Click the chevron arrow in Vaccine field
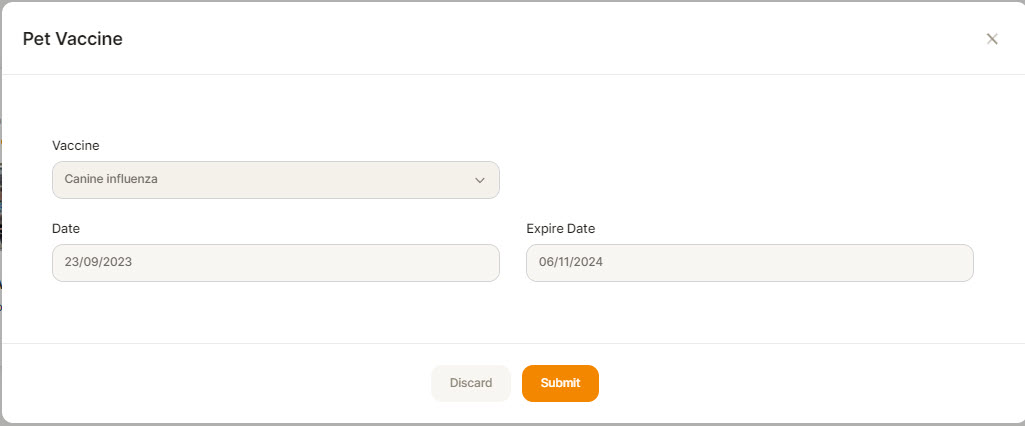Image resolution: width=1025 pixels, height=426 pixels. point(480,180)
